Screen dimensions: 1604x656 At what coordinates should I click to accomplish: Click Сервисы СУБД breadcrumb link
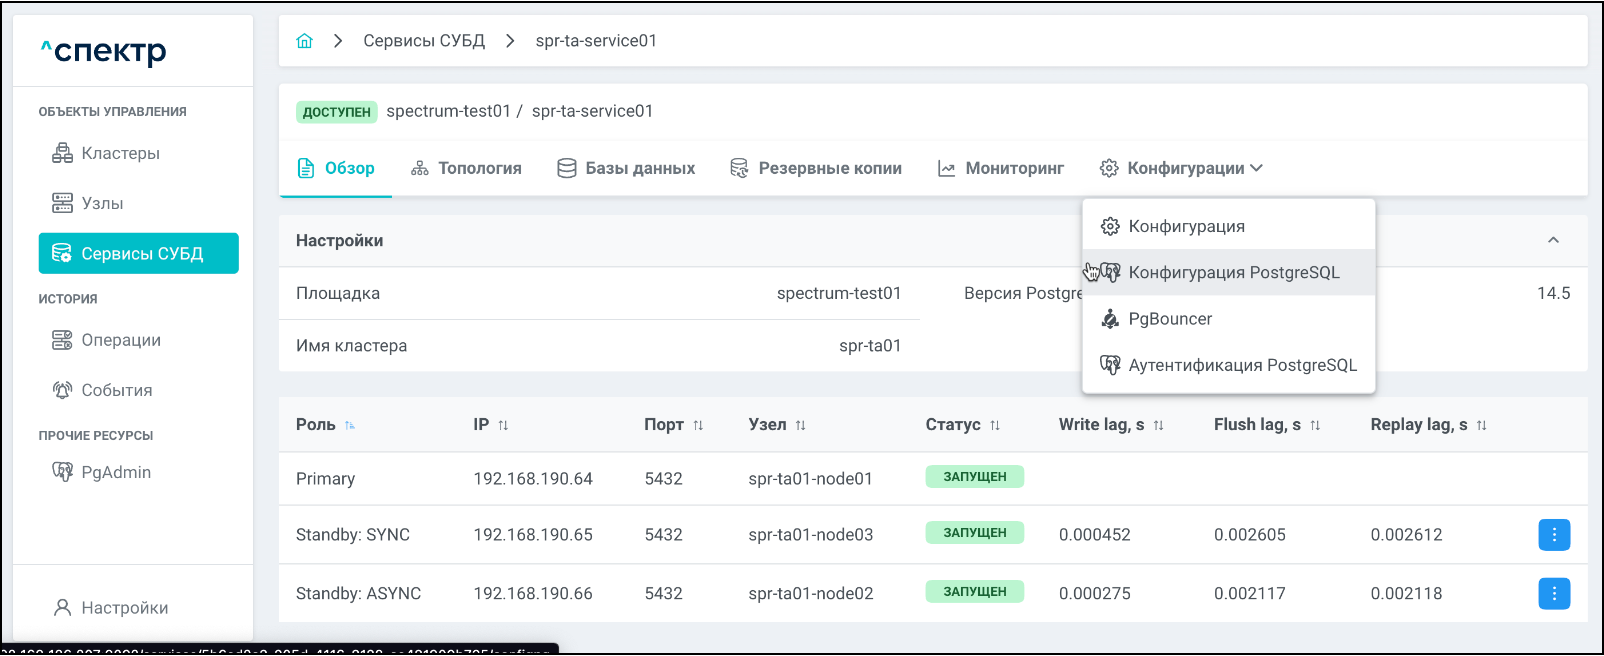(x=424, y=41)
